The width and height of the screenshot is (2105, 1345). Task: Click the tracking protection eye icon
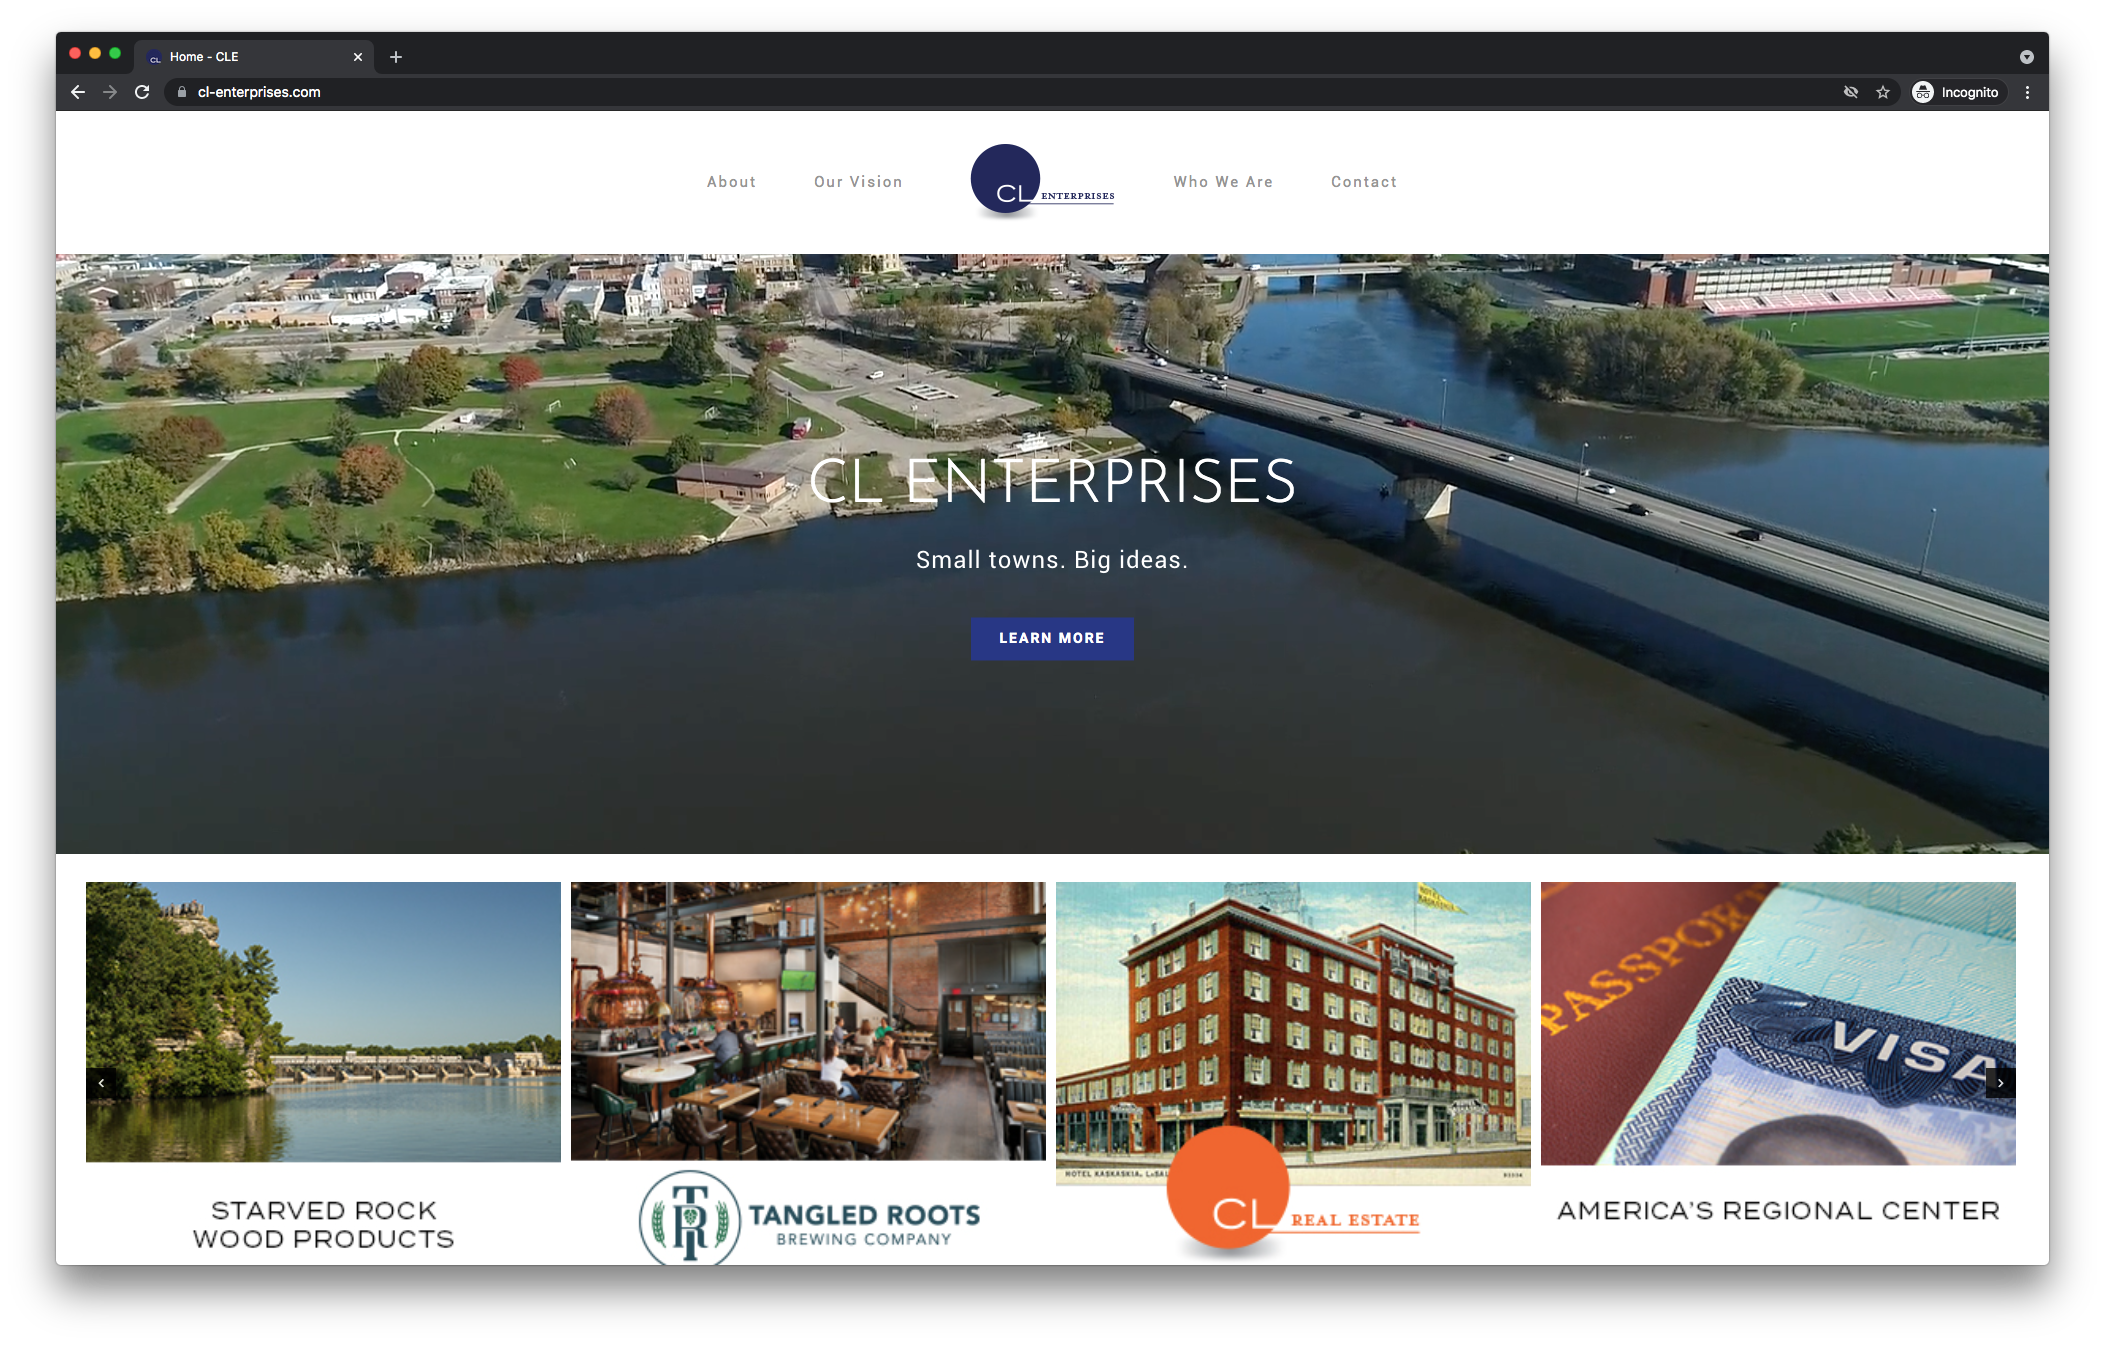click(1851, 92)
